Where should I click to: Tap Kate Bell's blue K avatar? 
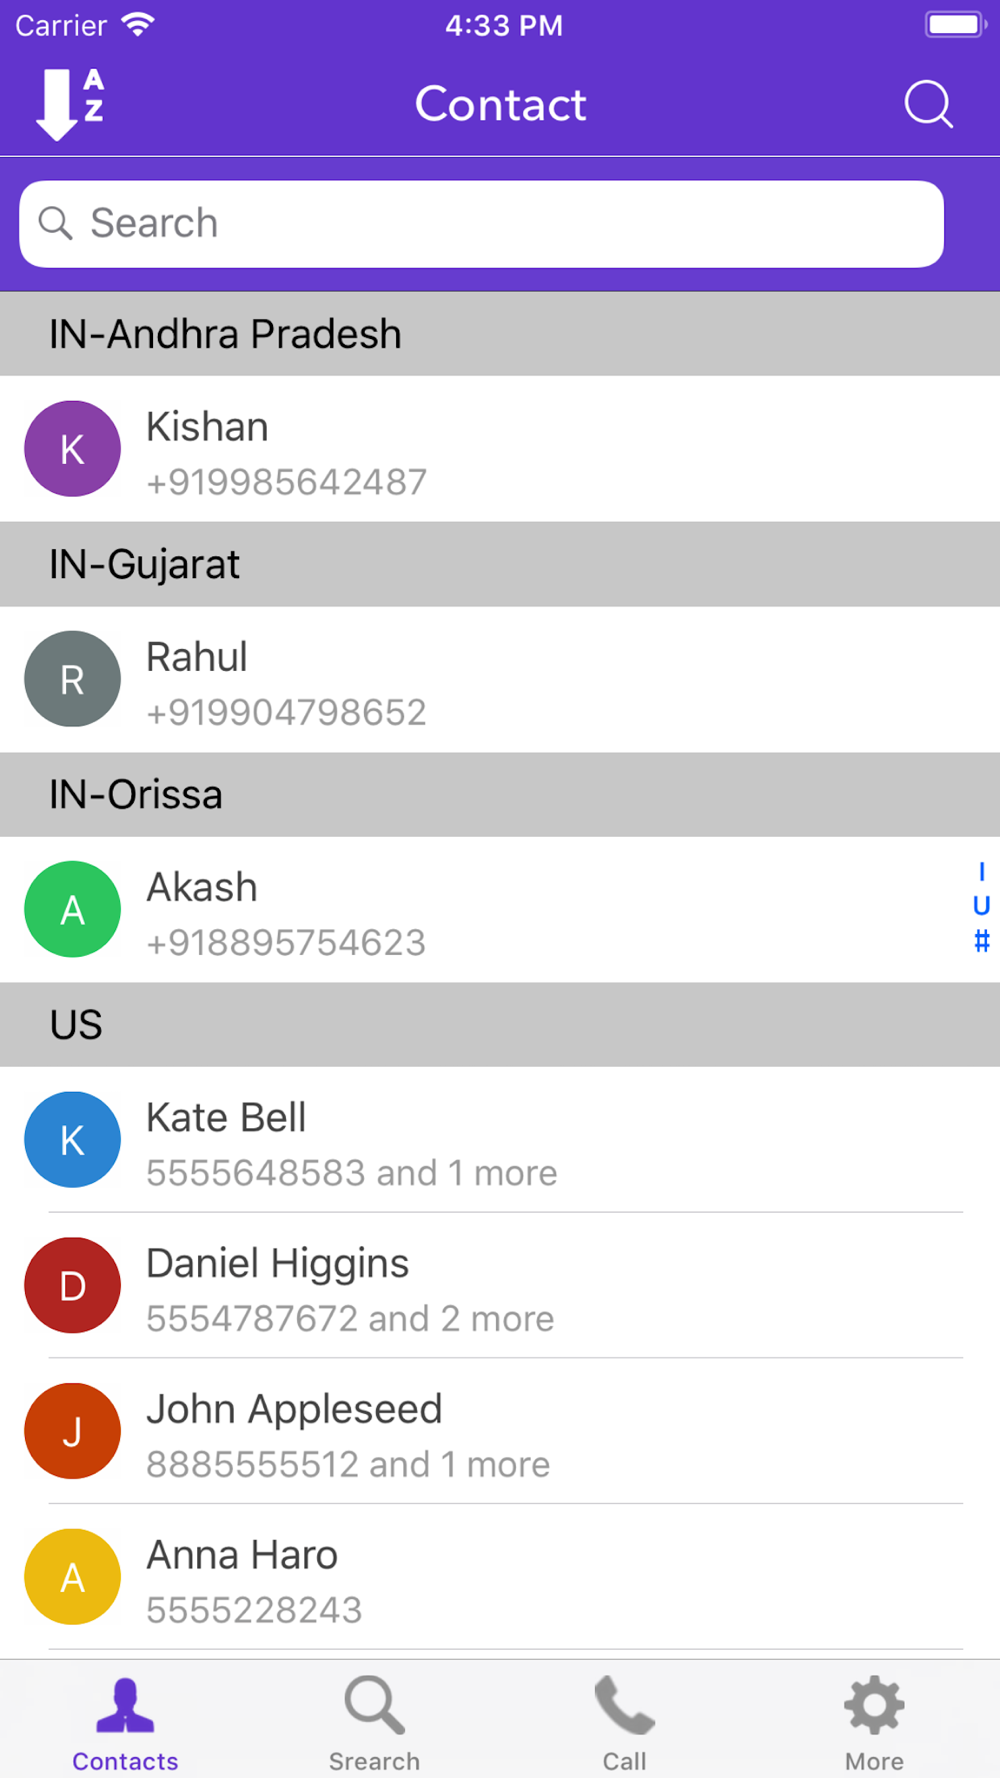tap(72, 1140)
